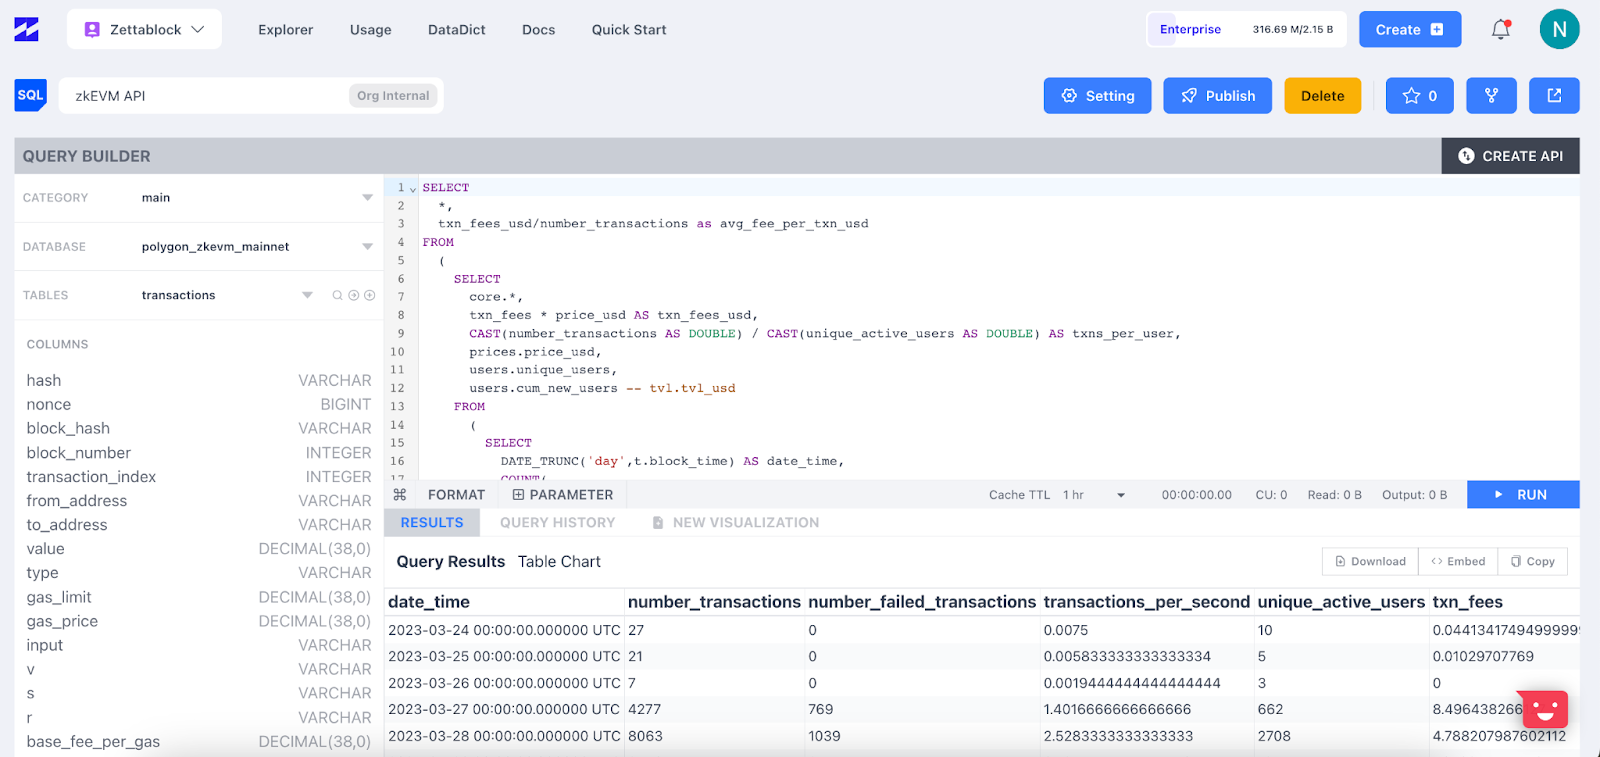Image resolution: width=1600 pixels, height=757 pixels.
Task: Switch to the RESULTS tab
Action: point(432,523)
